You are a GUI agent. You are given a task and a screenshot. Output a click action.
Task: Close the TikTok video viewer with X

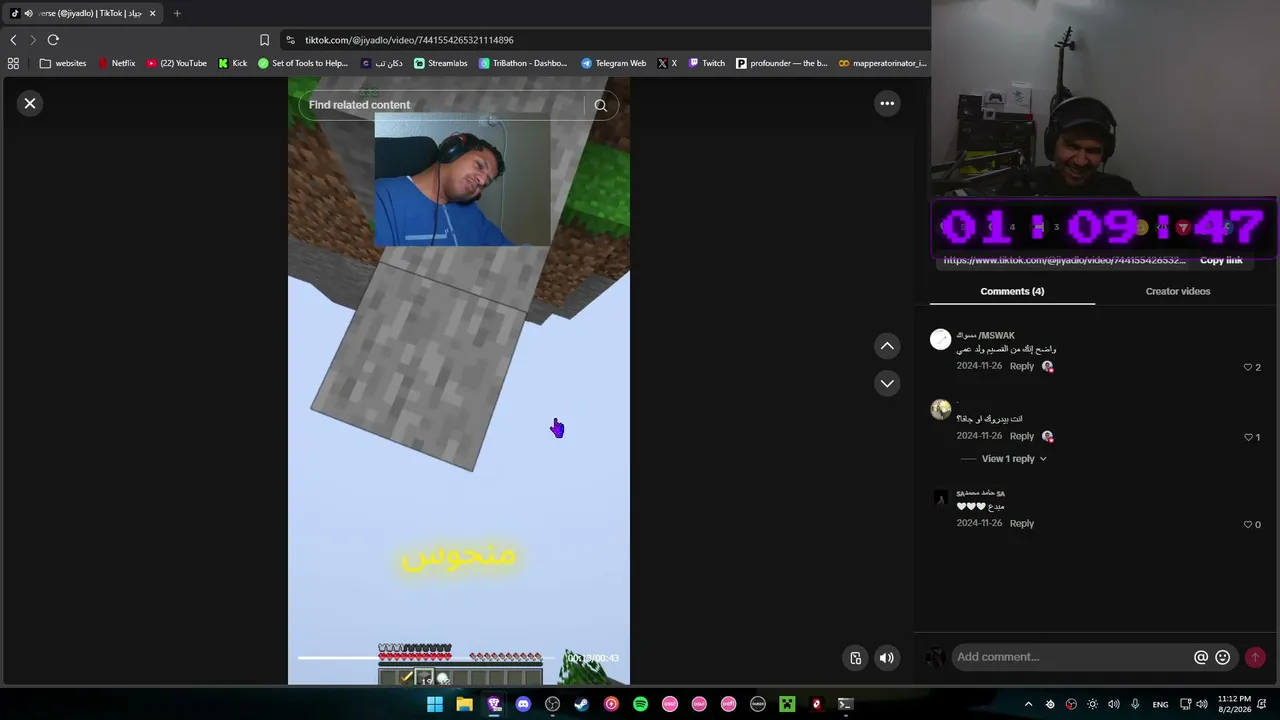click(30, 103)
